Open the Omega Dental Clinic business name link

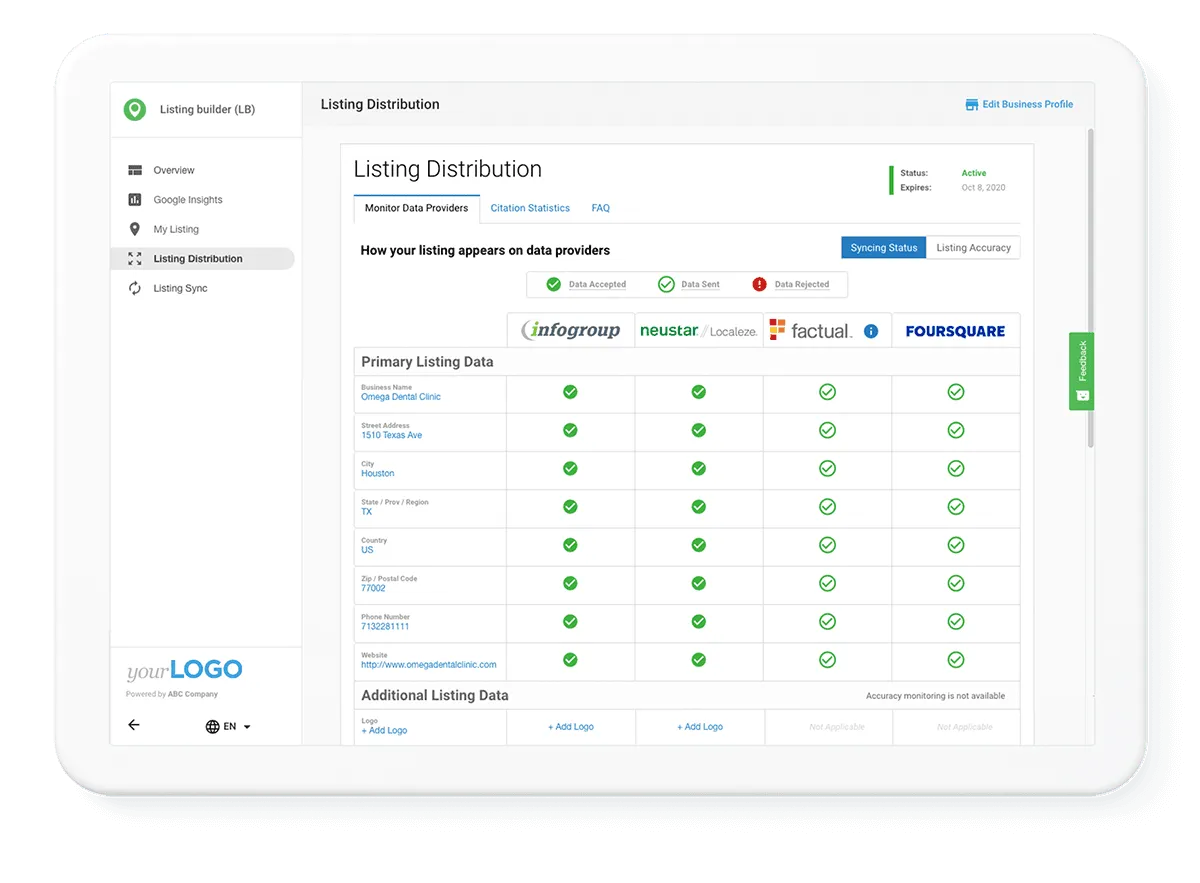pyautogui.click(x=400, y=397)
